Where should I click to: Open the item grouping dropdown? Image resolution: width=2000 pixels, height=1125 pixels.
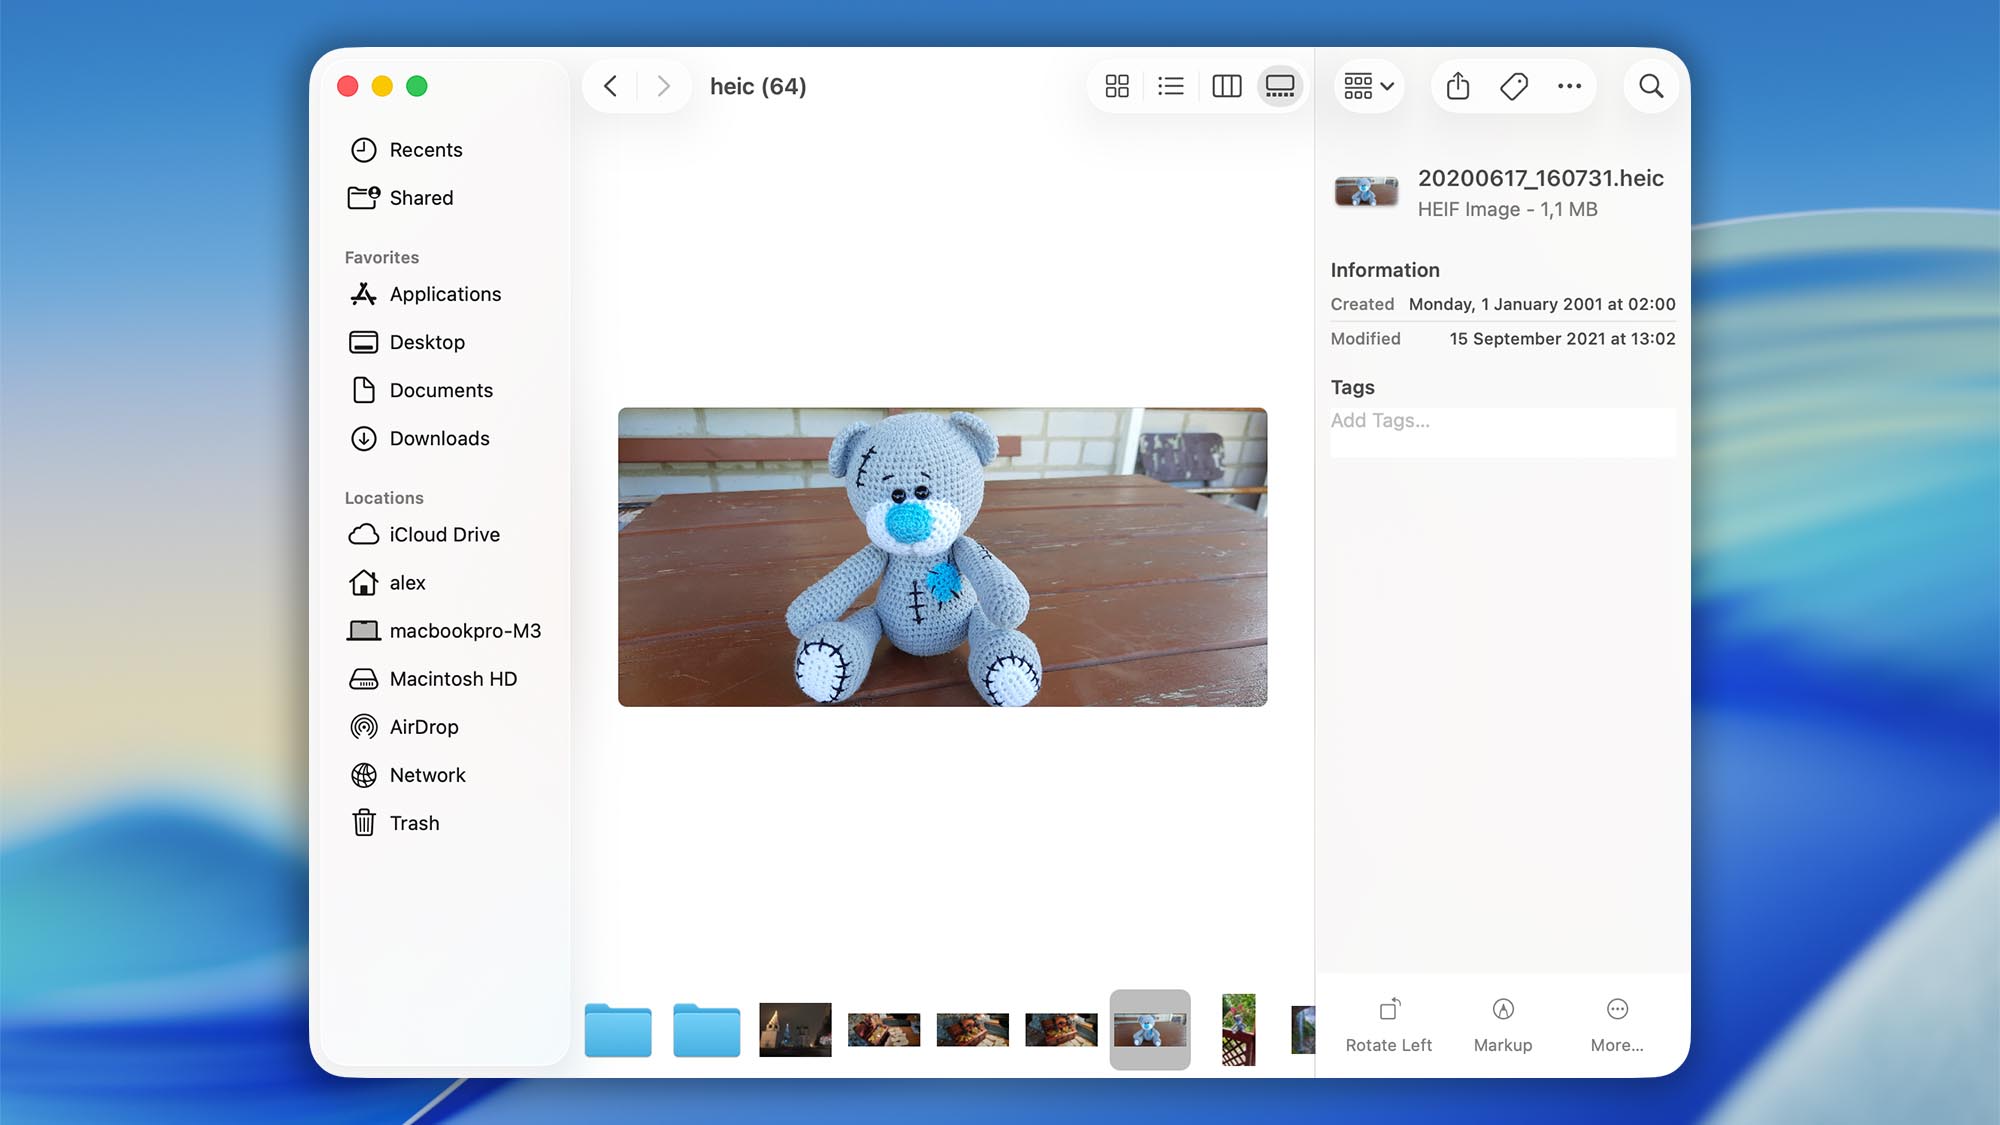click(1368, 86)
